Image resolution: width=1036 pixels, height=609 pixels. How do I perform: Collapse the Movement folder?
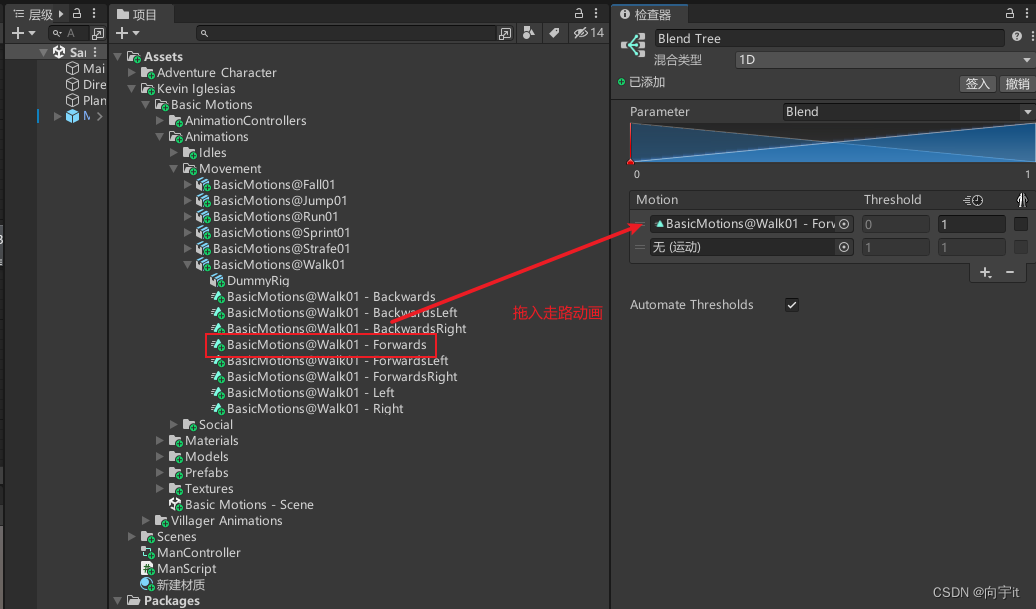pyautogui.click(x=174, y=168)
